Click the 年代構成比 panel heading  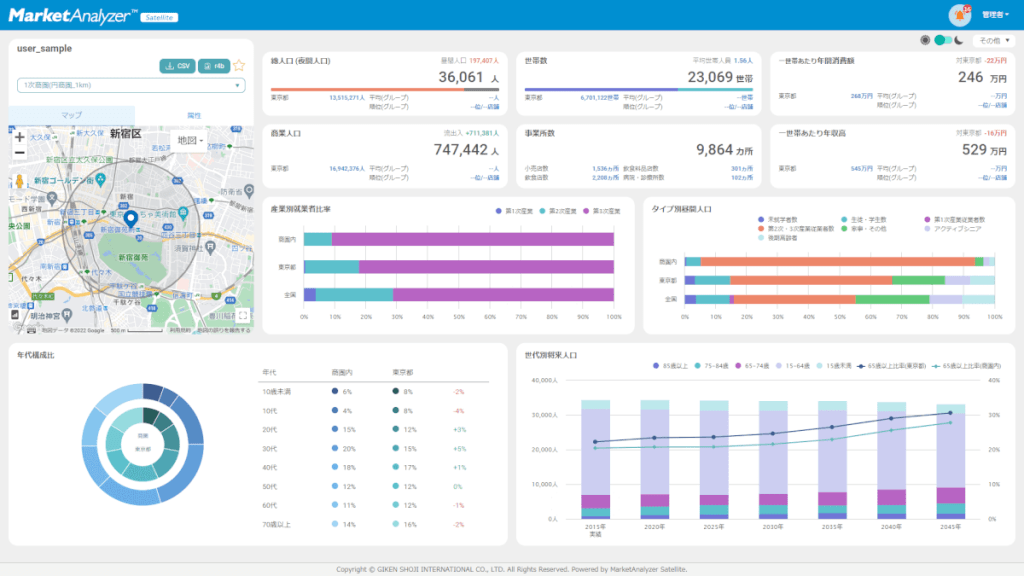(x=35, y=355)
